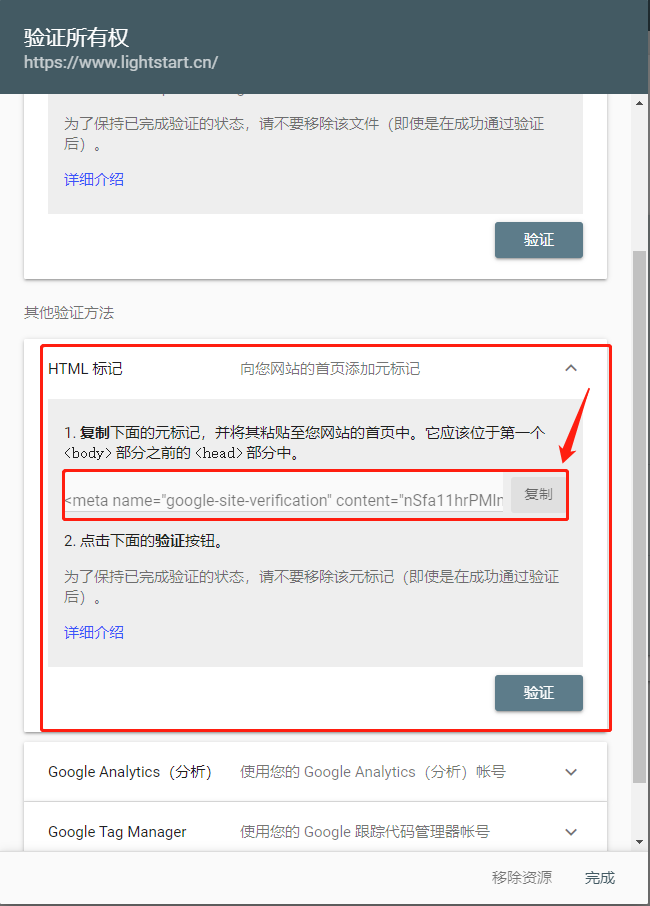Viewport: 650px width, 906px height.
Task: Open the upper 详细介绍 link
Action: point(94,179)
